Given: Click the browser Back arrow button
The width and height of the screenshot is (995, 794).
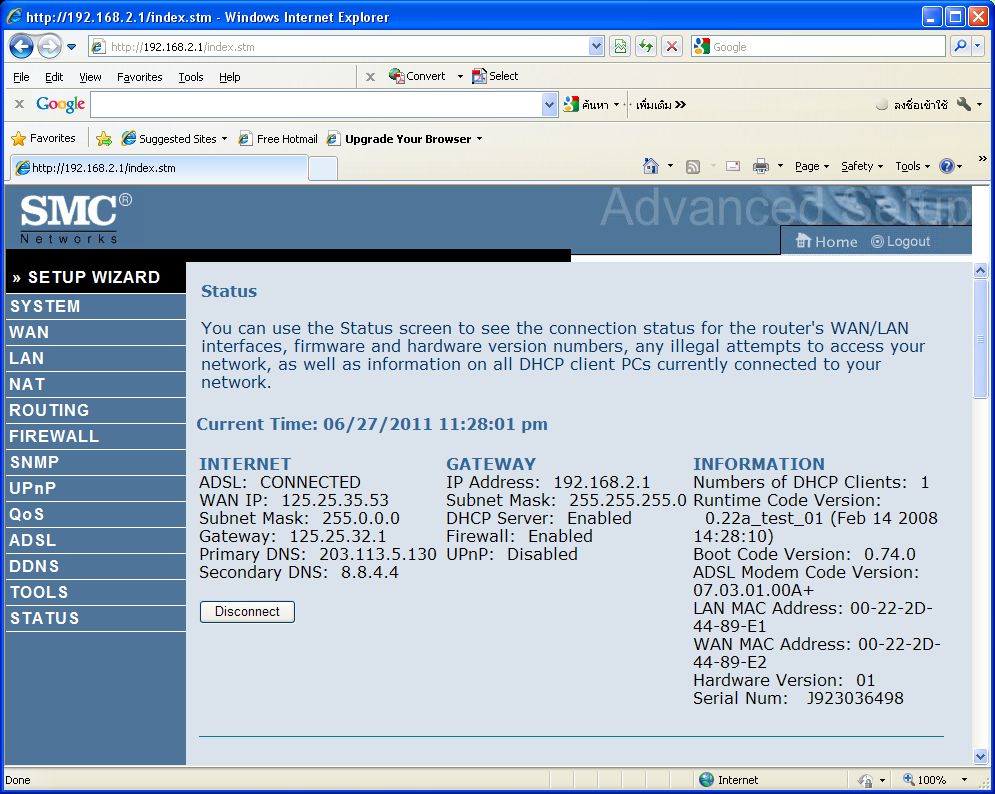Looking at the screenshot, I should [22, 46].
